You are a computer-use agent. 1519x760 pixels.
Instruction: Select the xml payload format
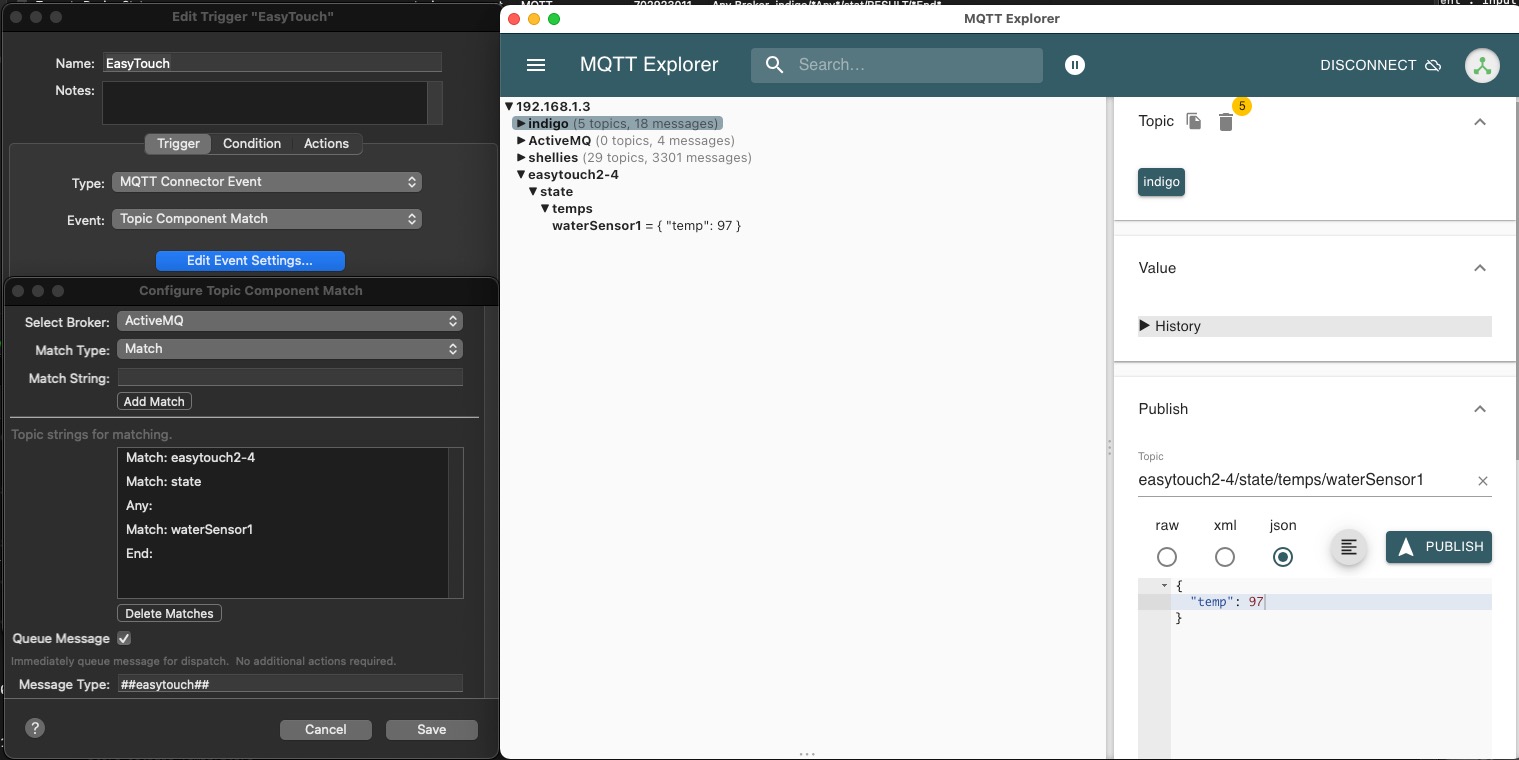point(1225,557)
